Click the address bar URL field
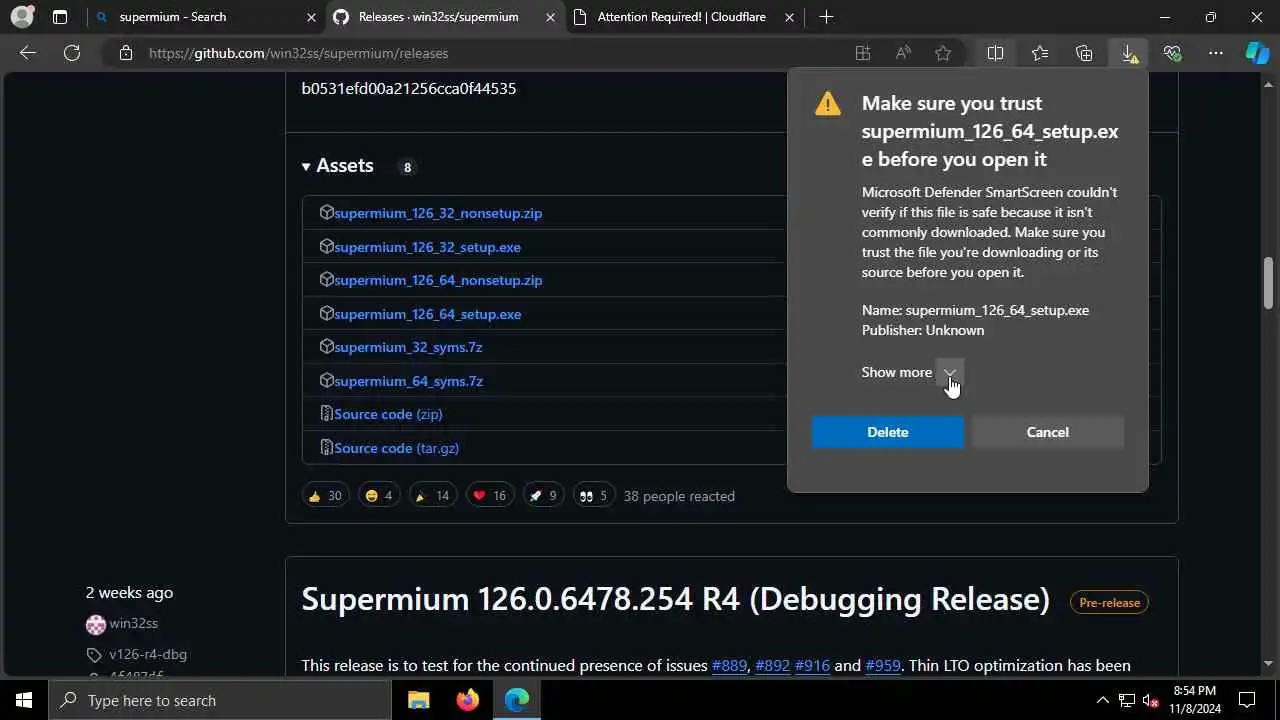This screenshot has width=1280, height=720. 480,53
